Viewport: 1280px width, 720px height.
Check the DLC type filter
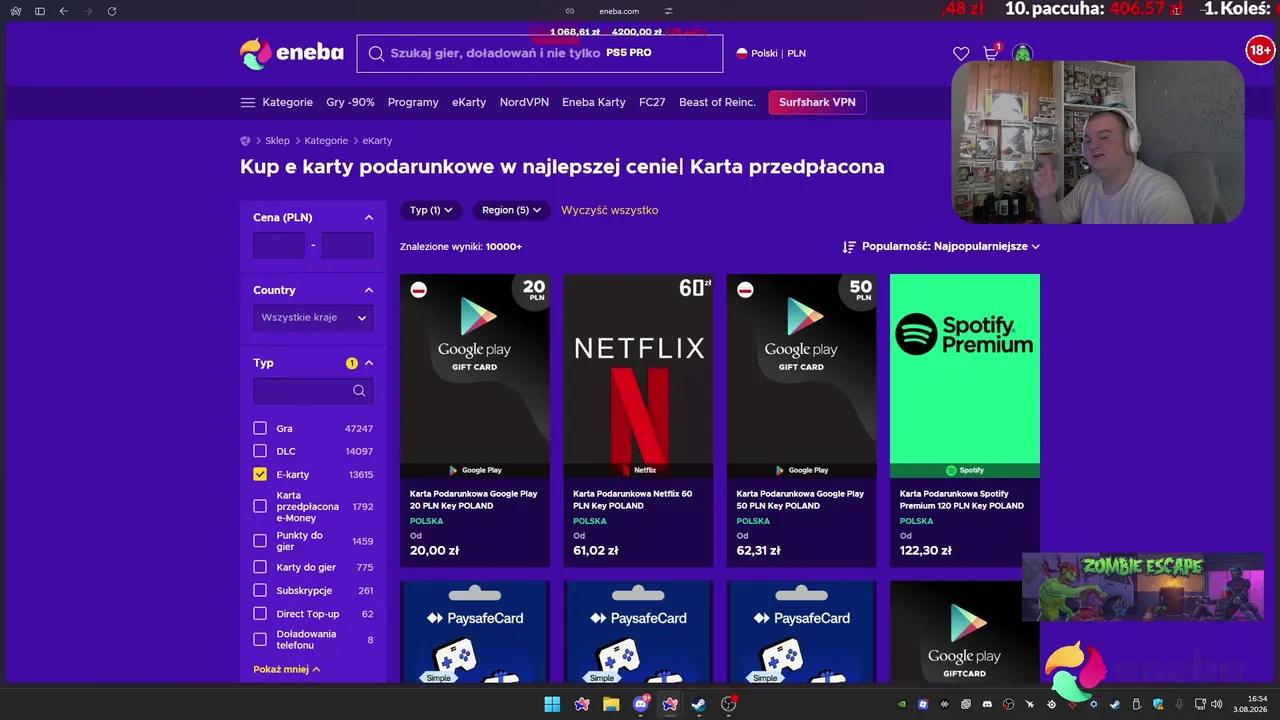pos(260,451)
